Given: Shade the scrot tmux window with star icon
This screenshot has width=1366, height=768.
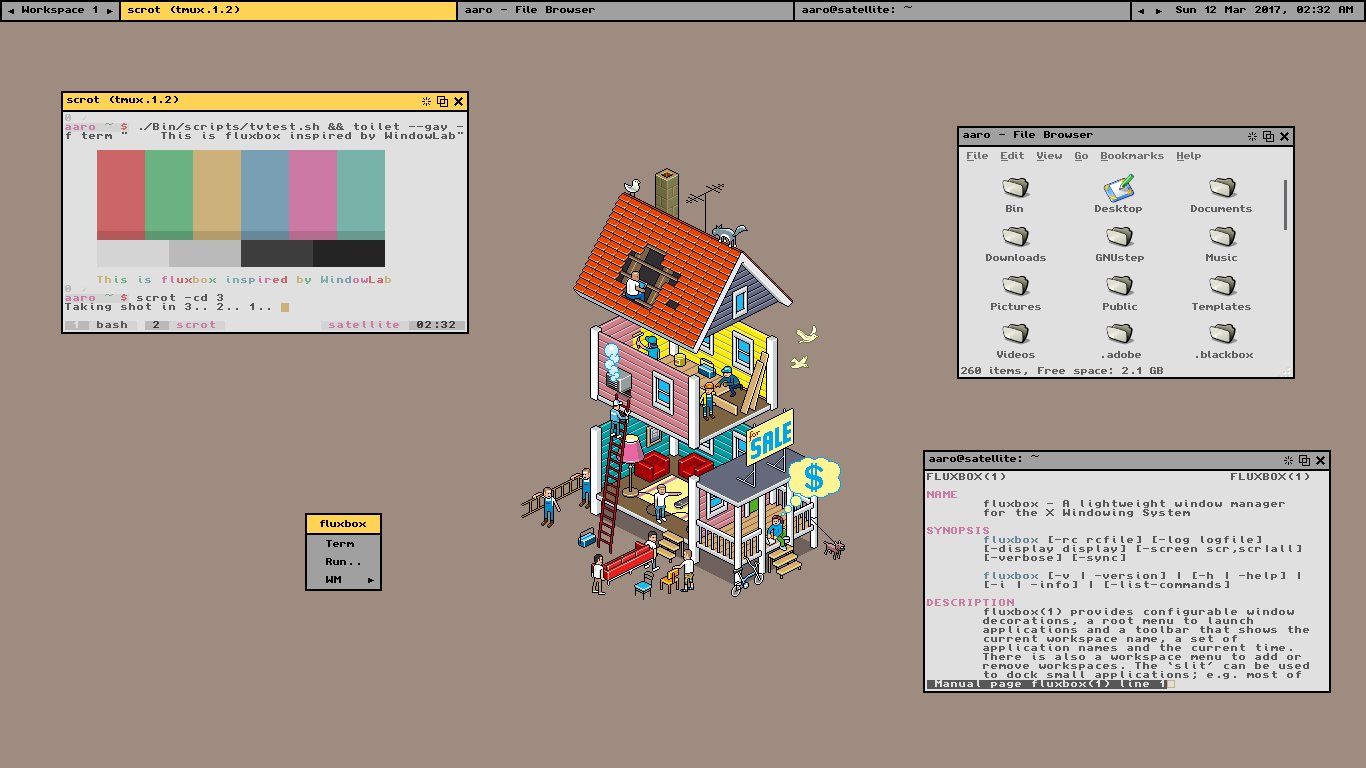Looking at the screenshot, I should [426, 101].
